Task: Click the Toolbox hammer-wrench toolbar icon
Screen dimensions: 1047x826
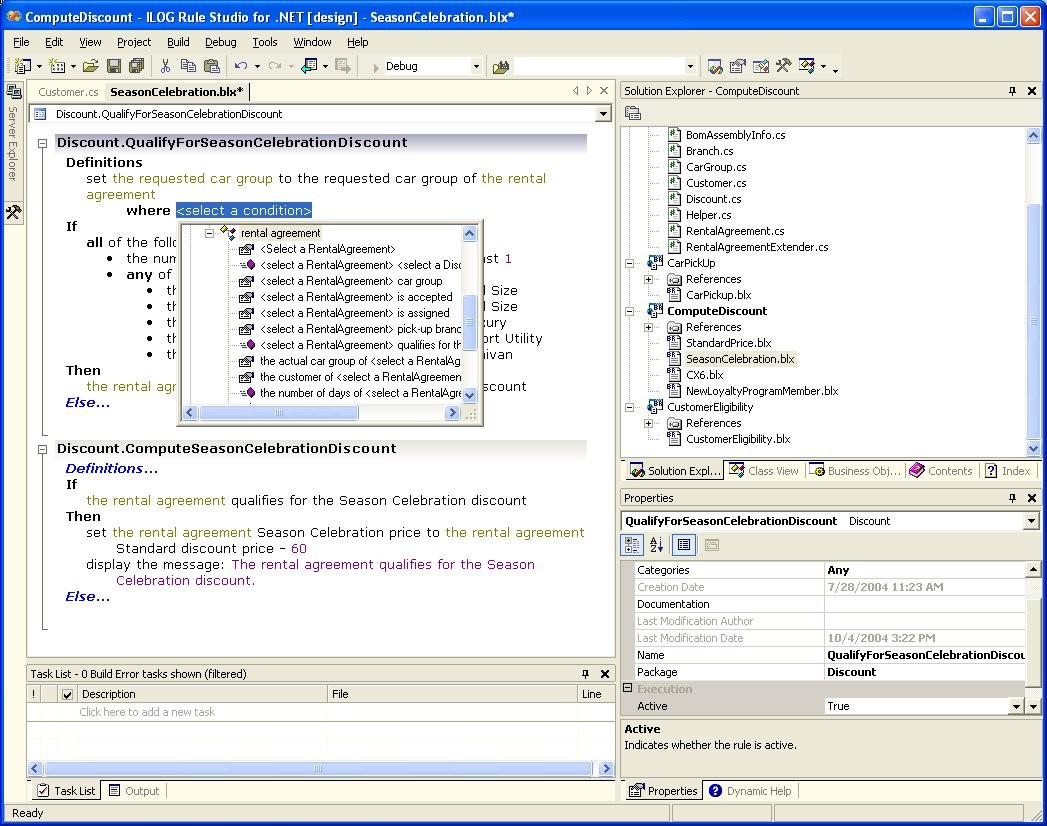Action: (x=784, y=66)
